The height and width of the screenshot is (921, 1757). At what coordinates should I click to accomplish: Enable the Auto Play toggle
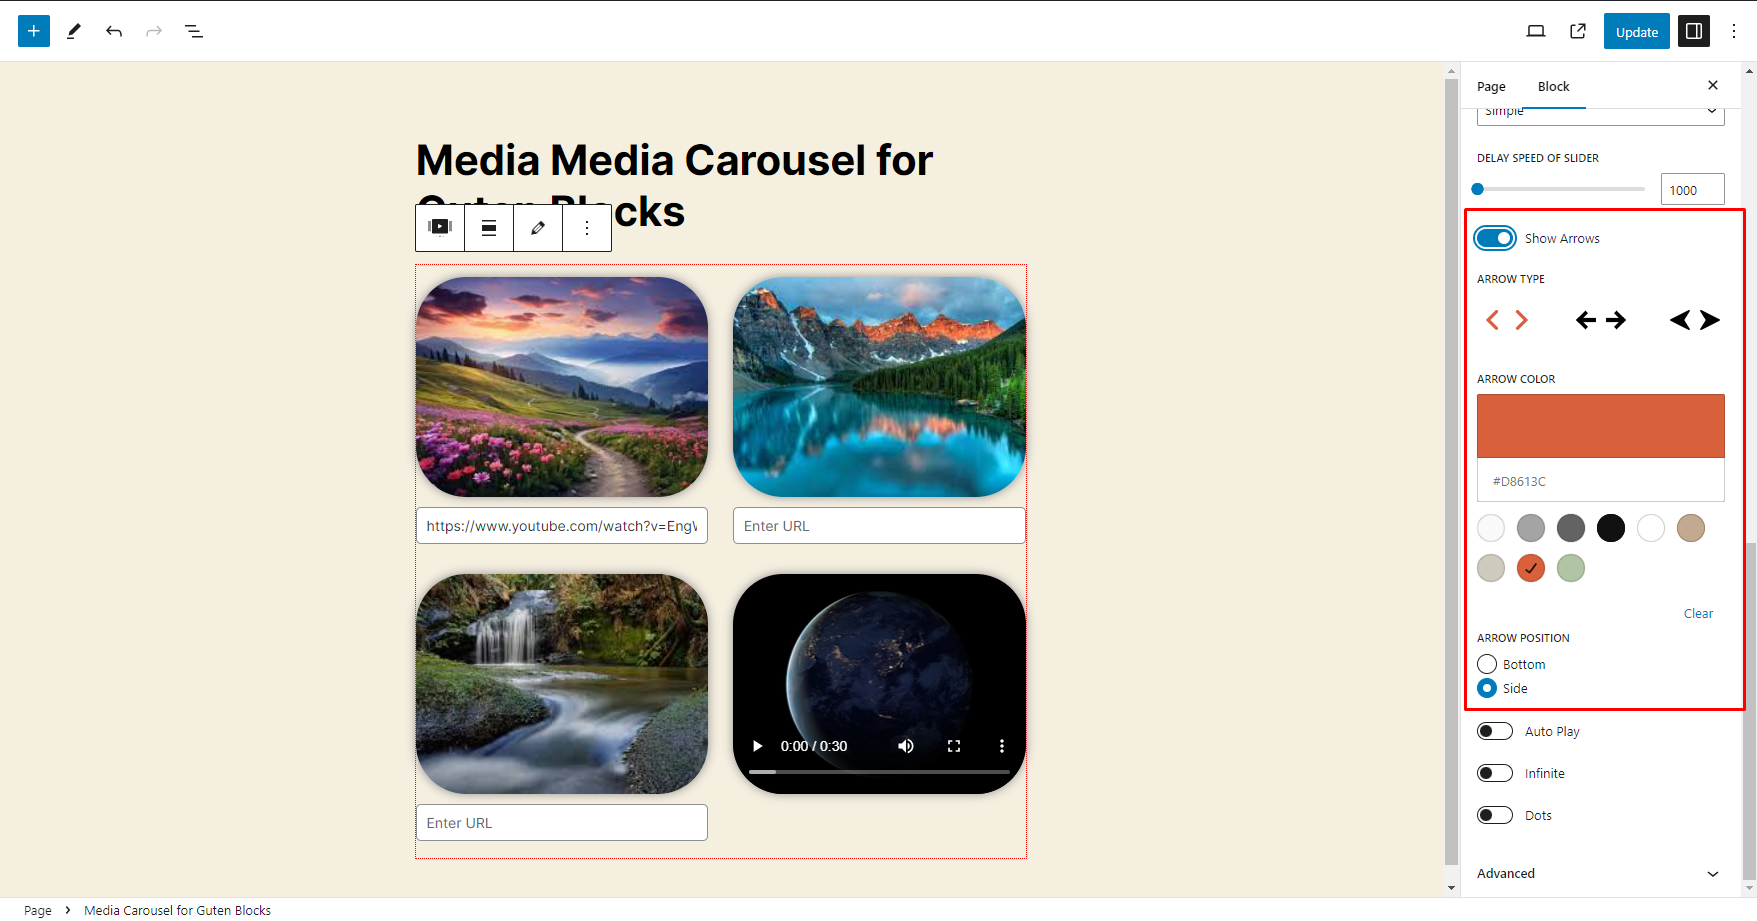tap(1495, 731)
